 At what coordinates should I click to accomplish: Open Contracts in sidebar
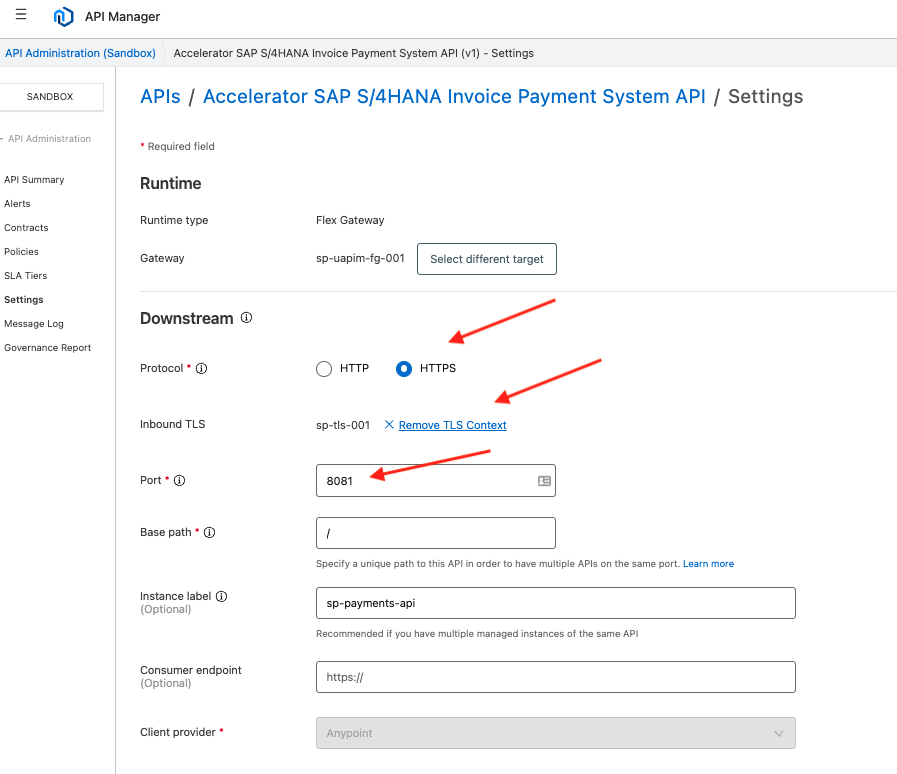point(26,228)
